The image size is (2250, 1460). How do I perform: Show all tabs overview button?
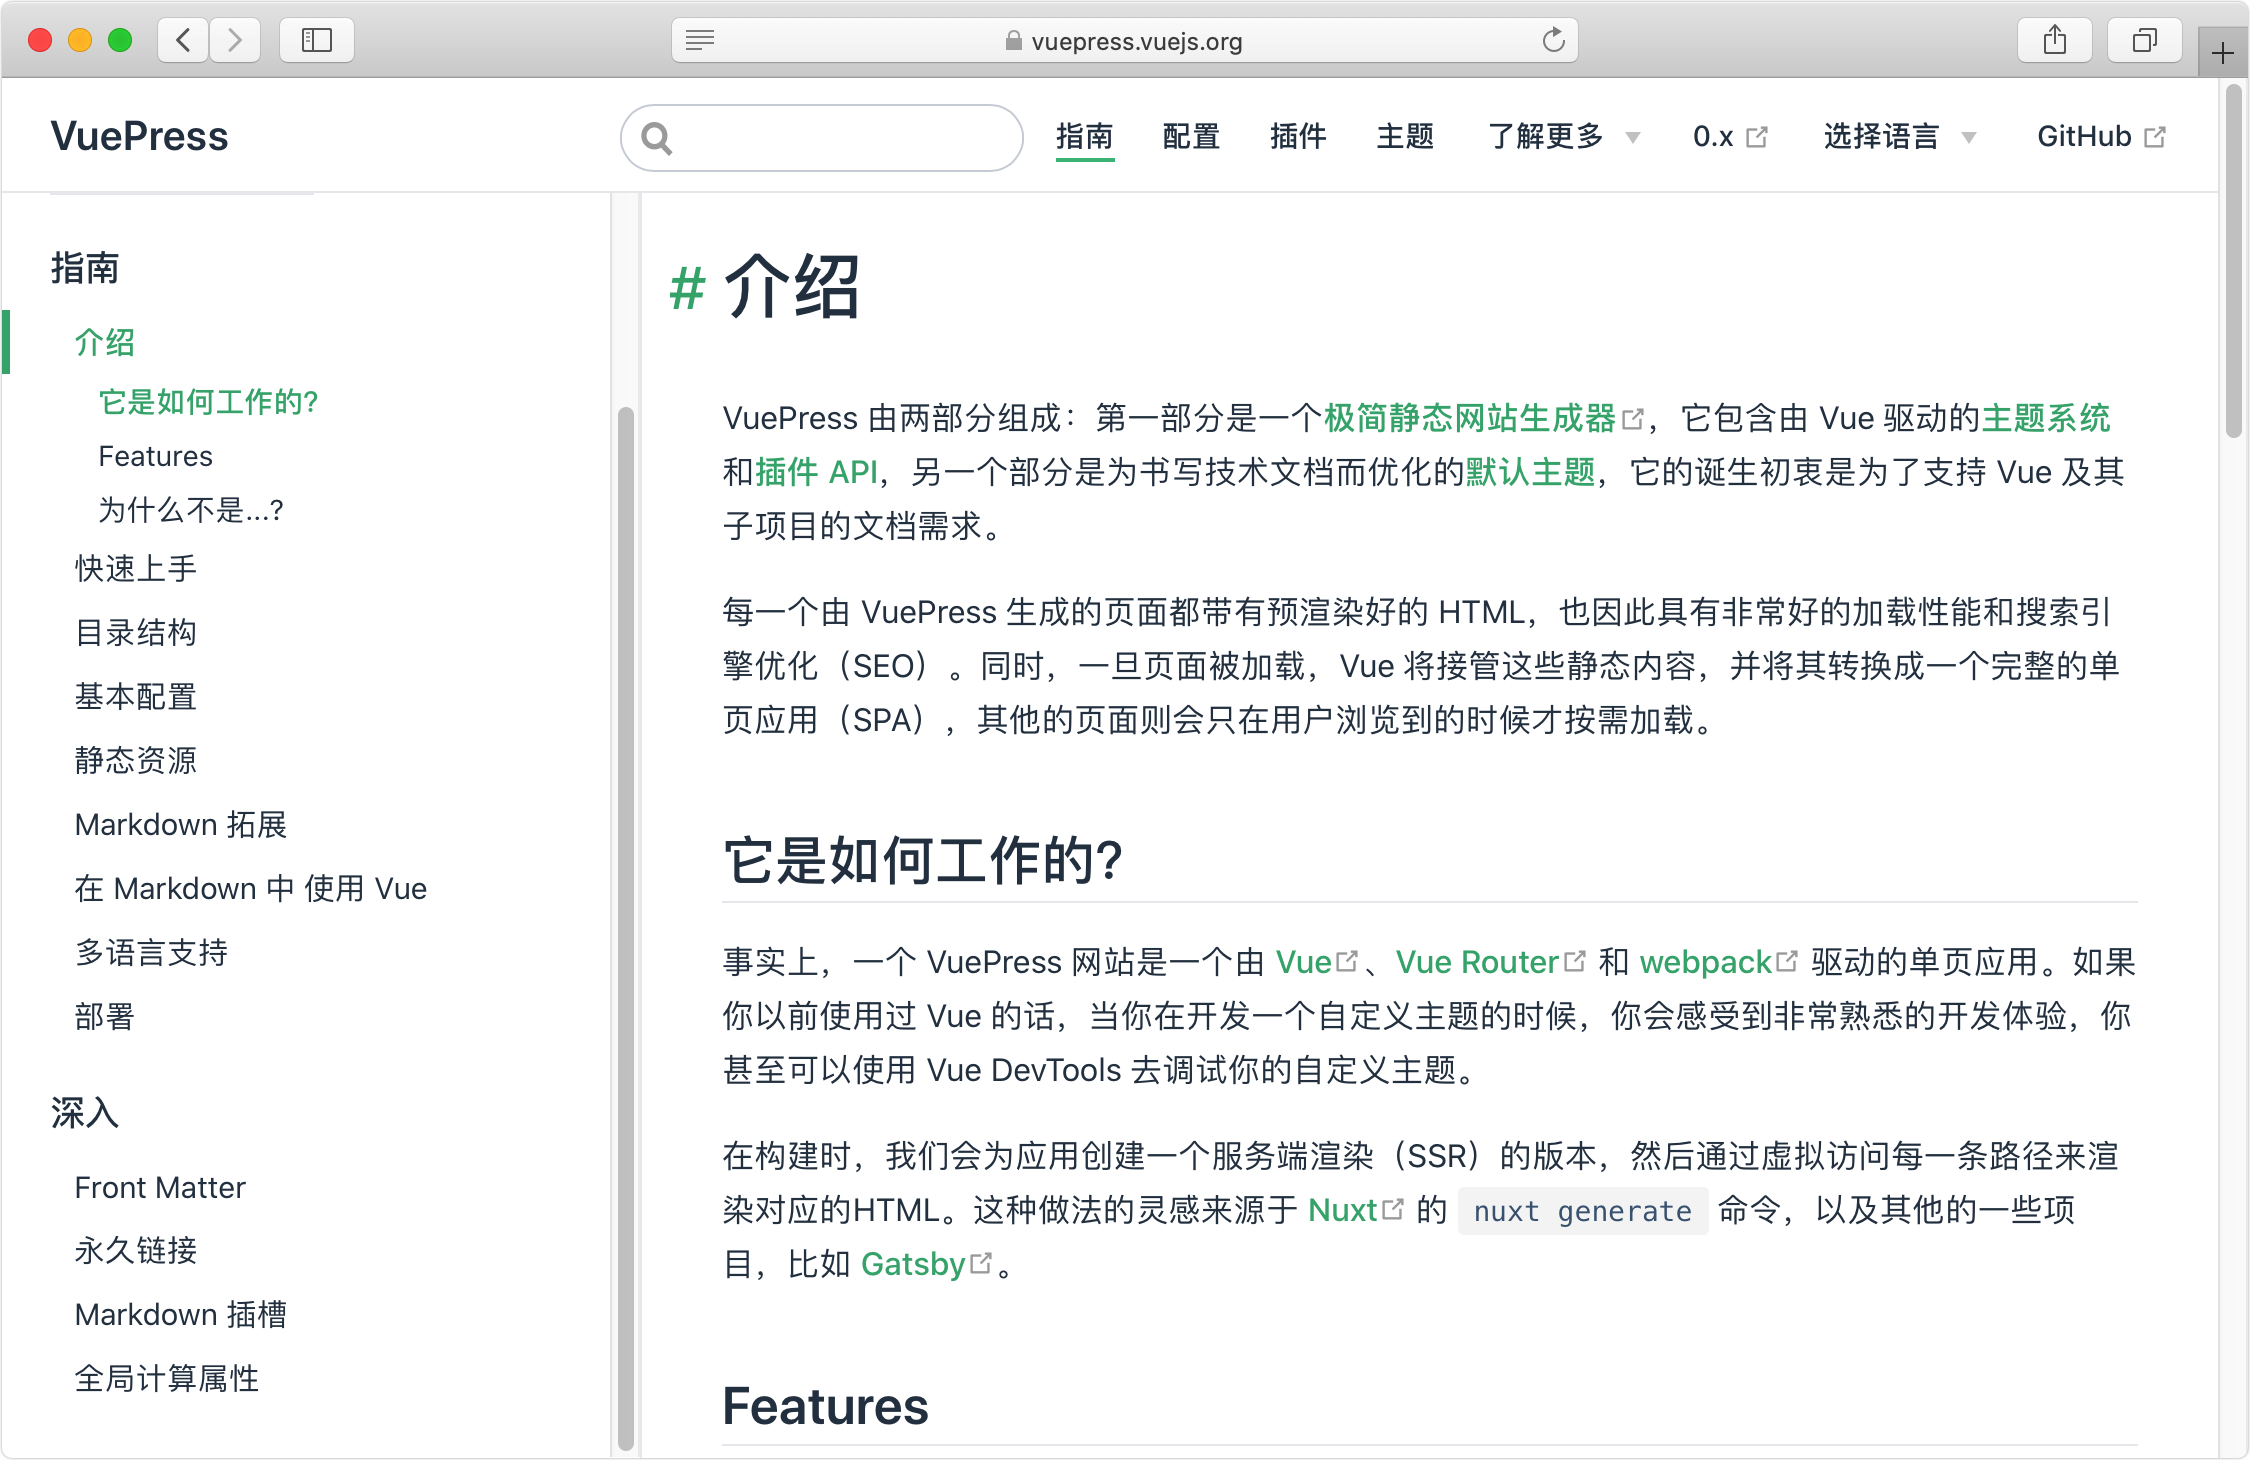[2145, 40]
